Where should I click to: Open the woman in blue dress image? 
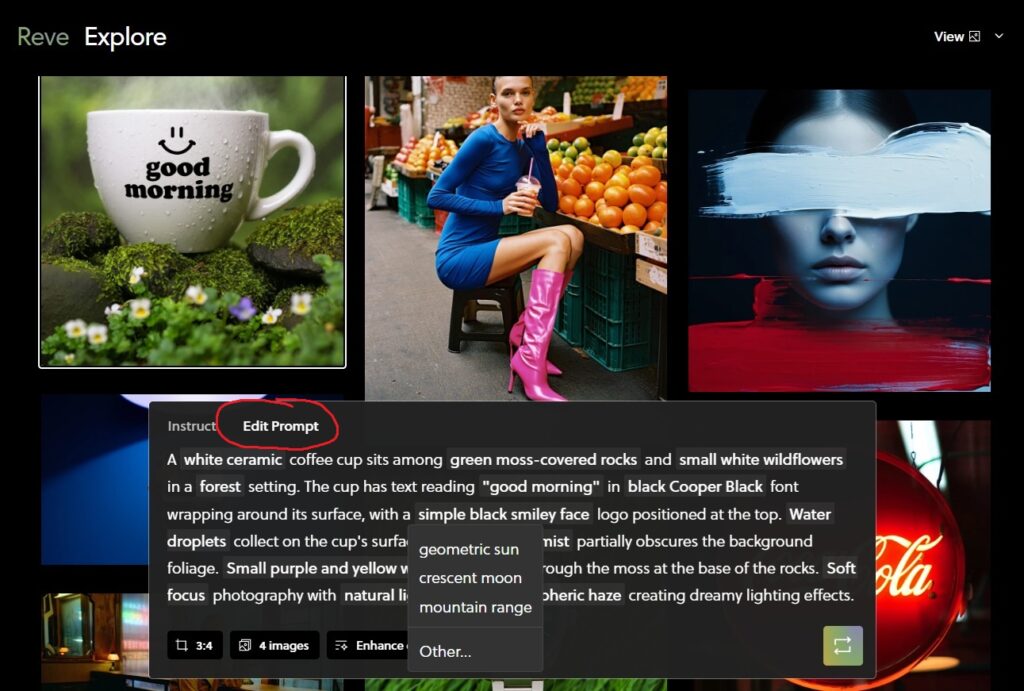[515, 238]
